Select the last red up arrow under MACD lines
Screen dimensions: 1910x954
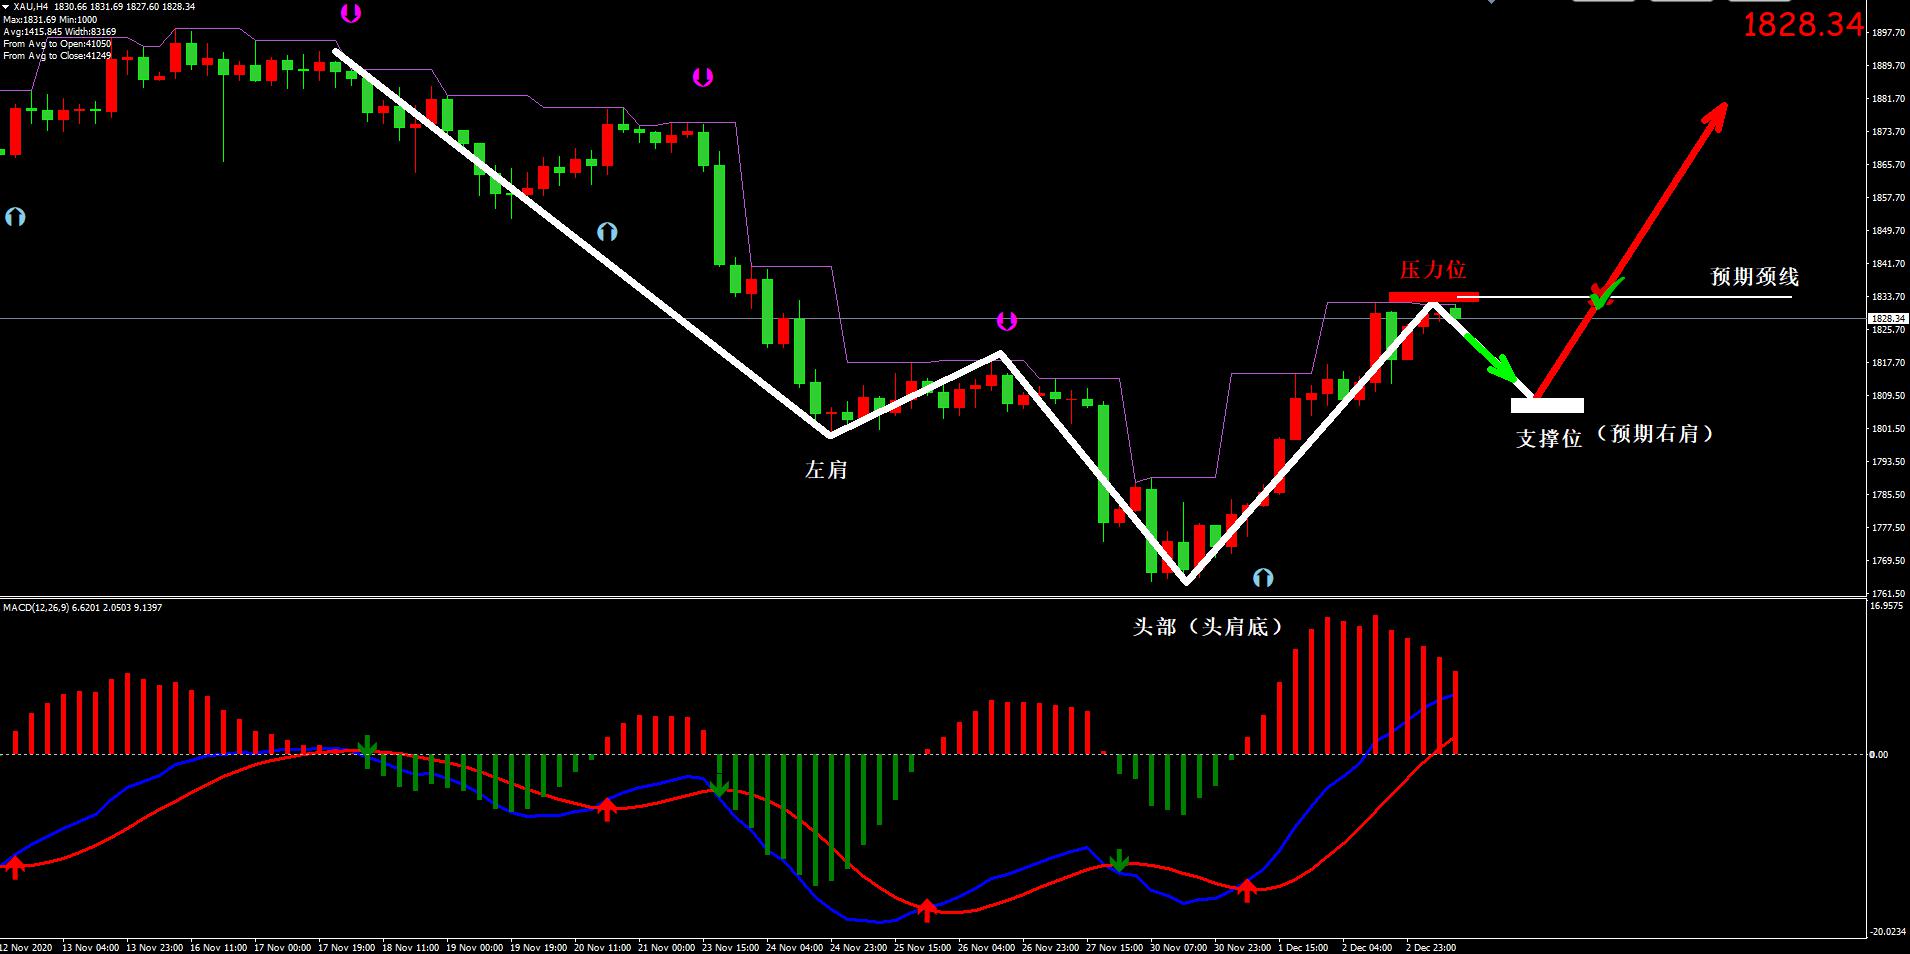tap(1246, 889)
